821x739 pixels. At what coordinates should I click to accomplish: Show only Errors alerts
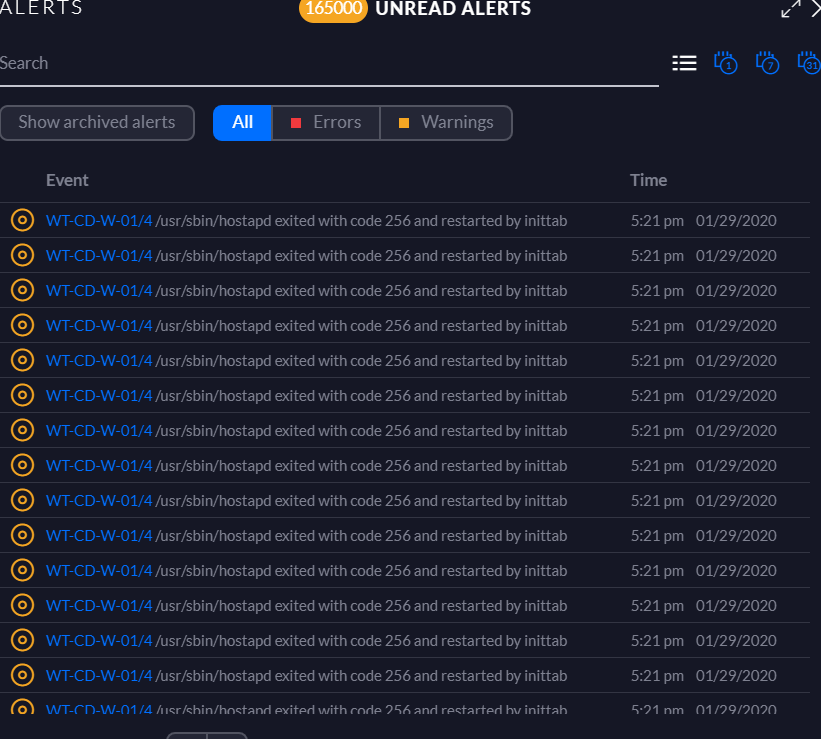326,123
